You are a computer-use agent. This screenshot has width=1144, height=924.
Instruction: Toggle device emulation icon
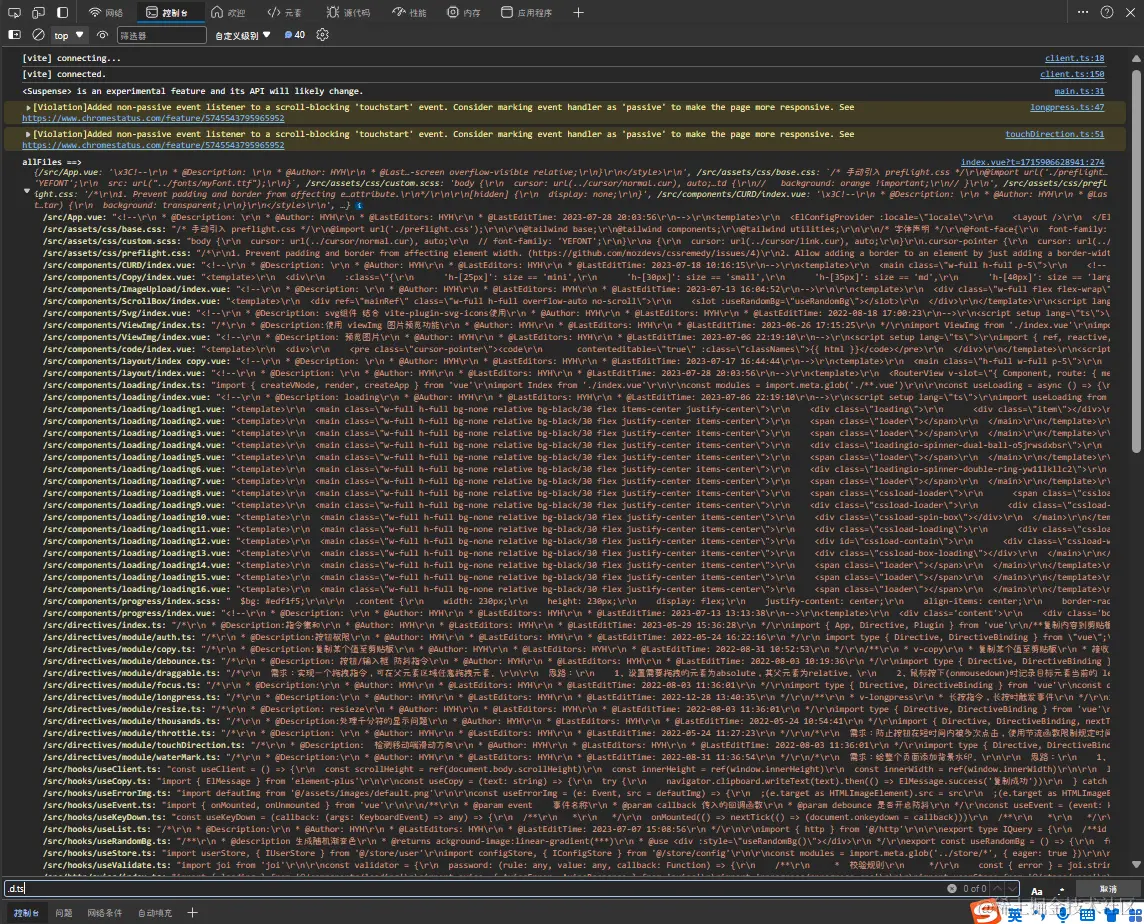38,12
